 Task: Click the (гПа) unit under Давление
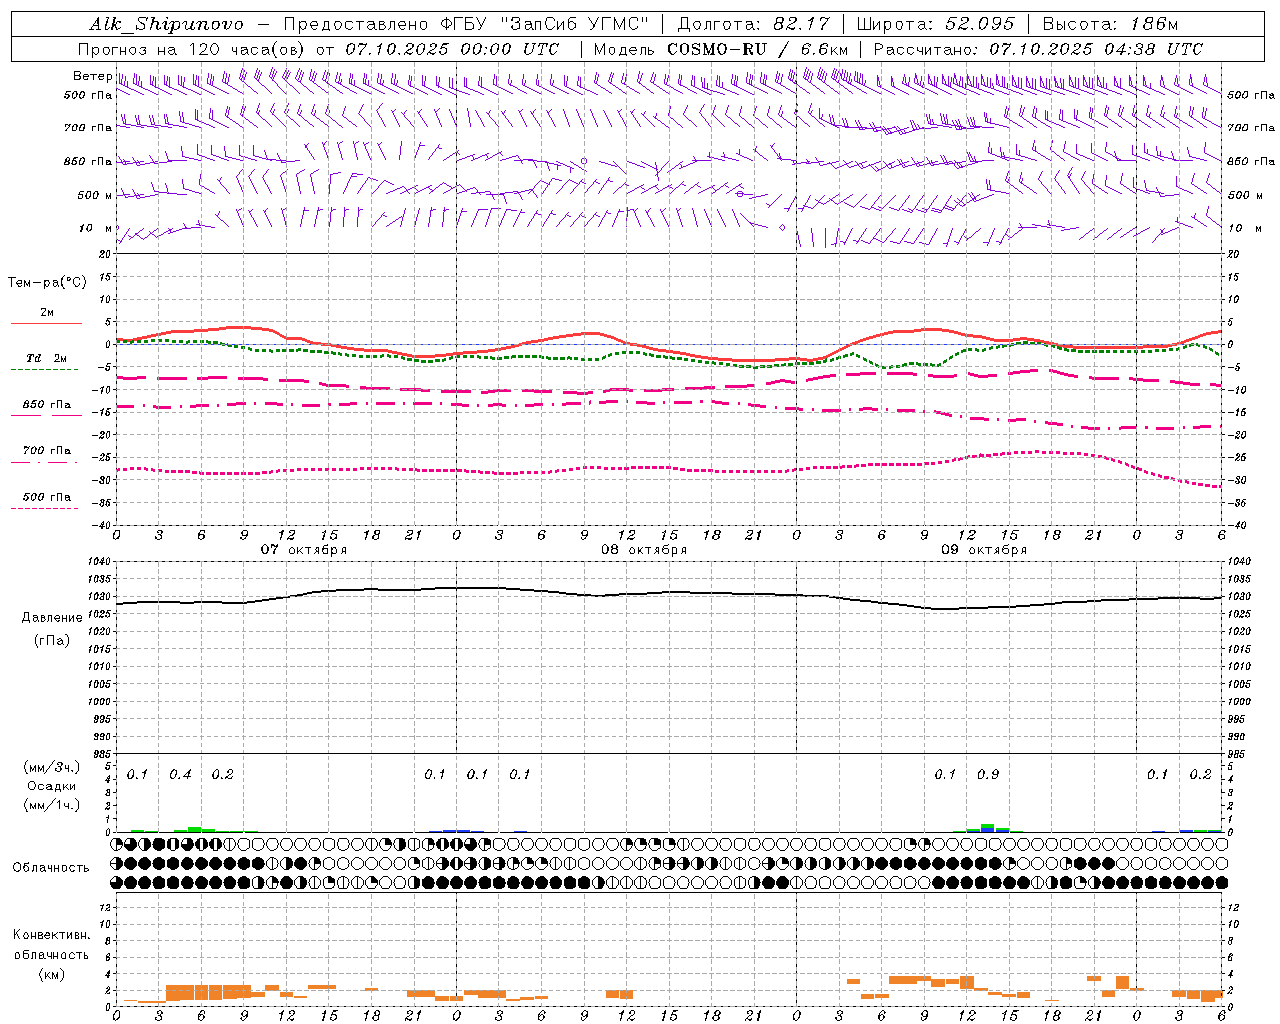tap(52, 640)
